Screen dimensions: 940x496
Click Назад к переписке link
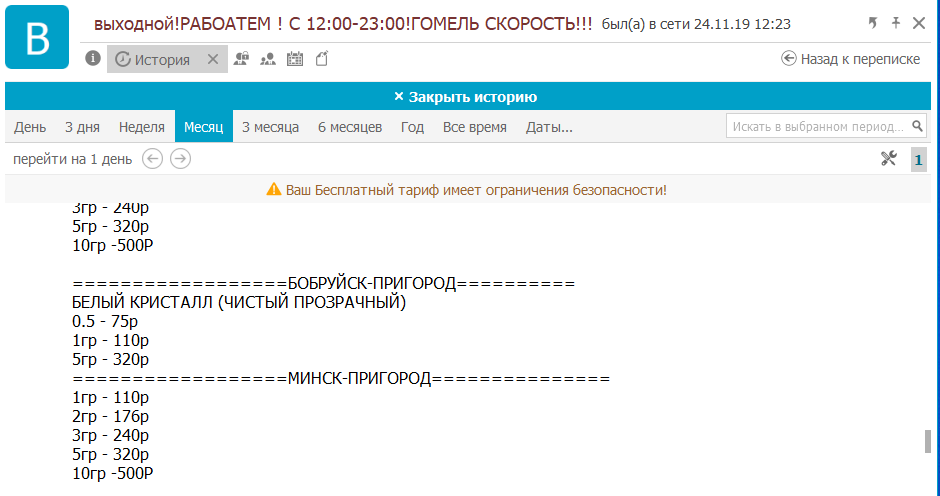(850, 59)
